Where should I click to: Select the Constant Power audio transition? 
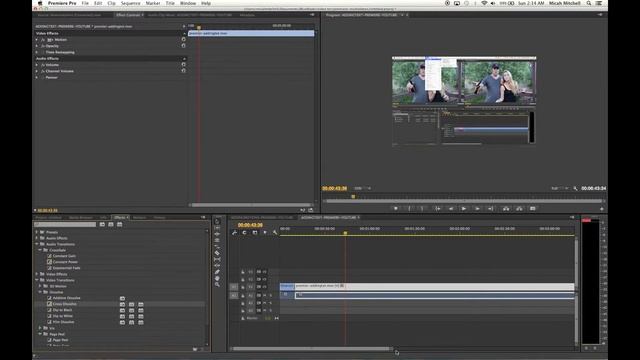pyautogui.click(x=65, y=262)
